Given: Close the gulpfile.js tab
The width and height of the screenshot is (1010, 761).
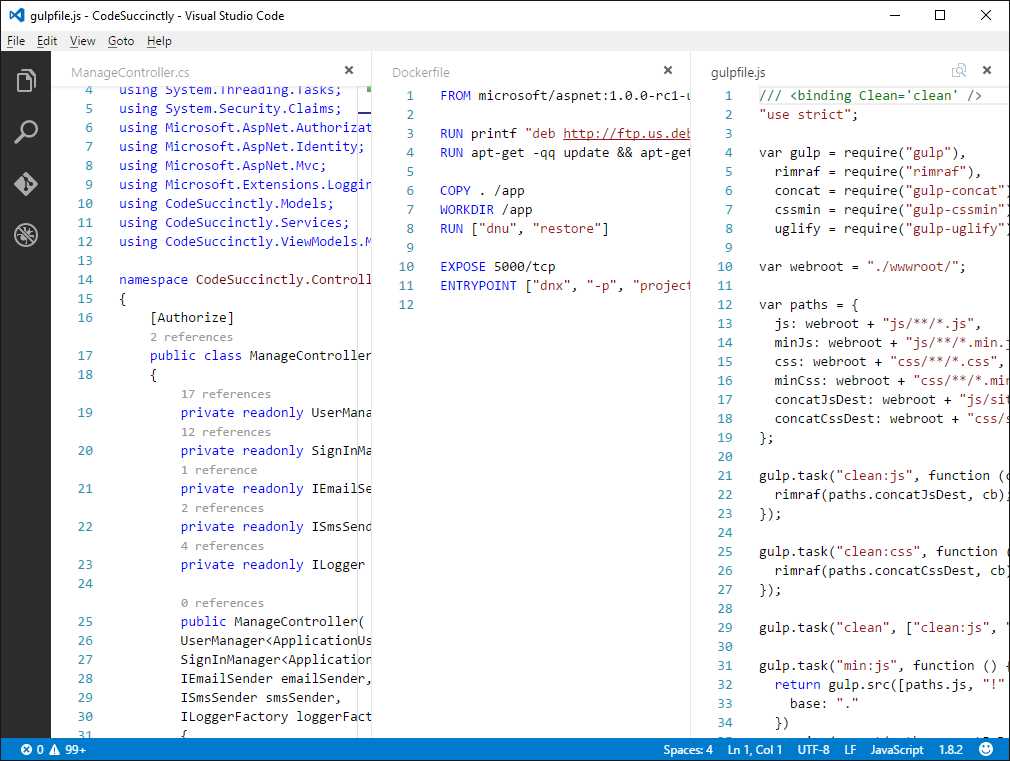Looking at the screenshot, I should tap(986, 71).
